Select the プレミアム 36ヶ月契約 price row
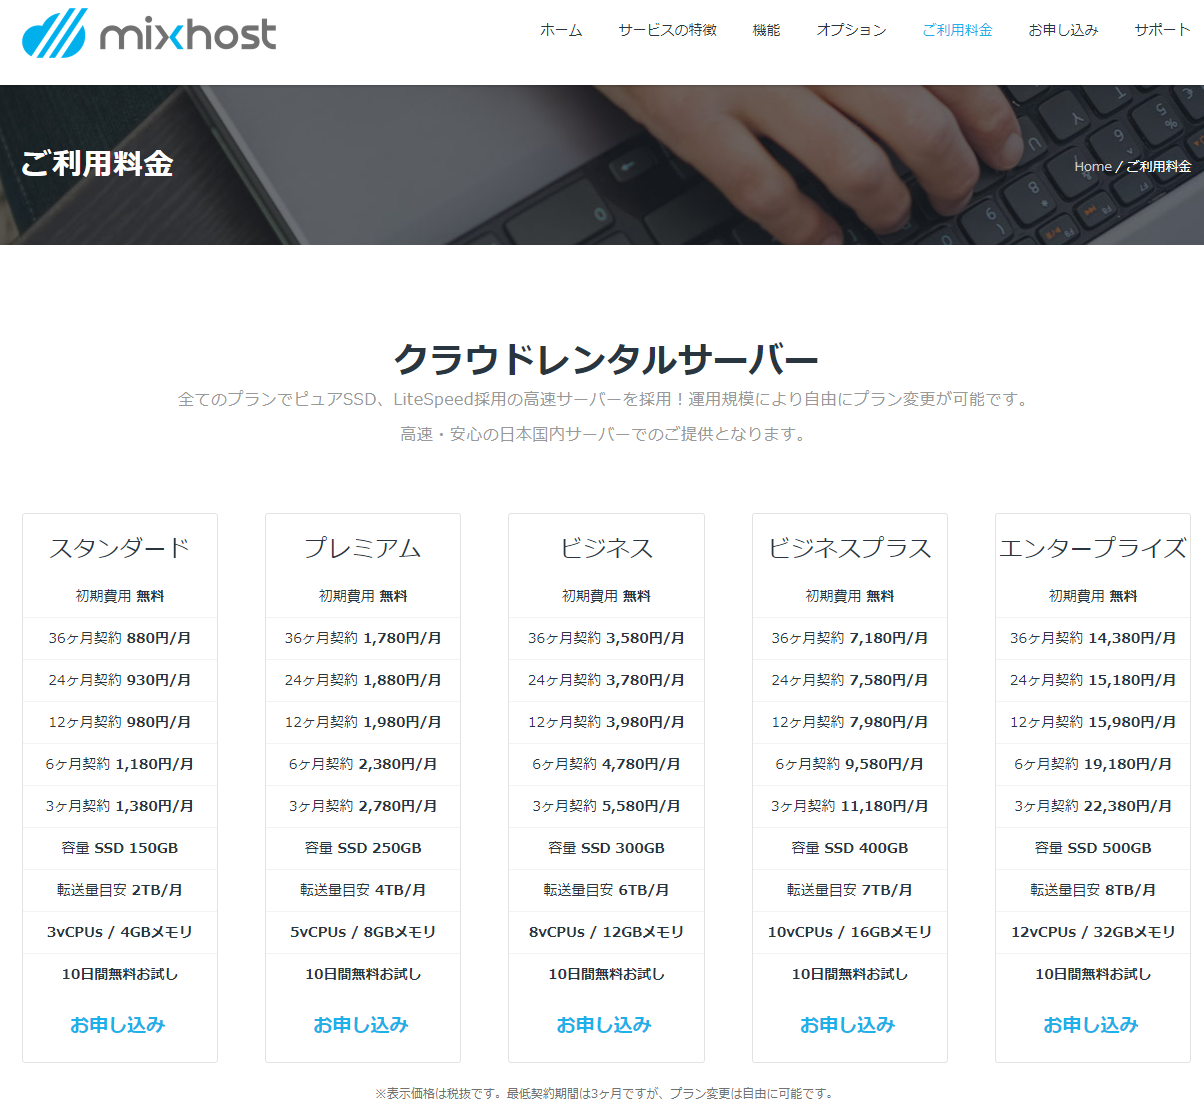The image size is (1204, 1103). (x=362, y=638)
